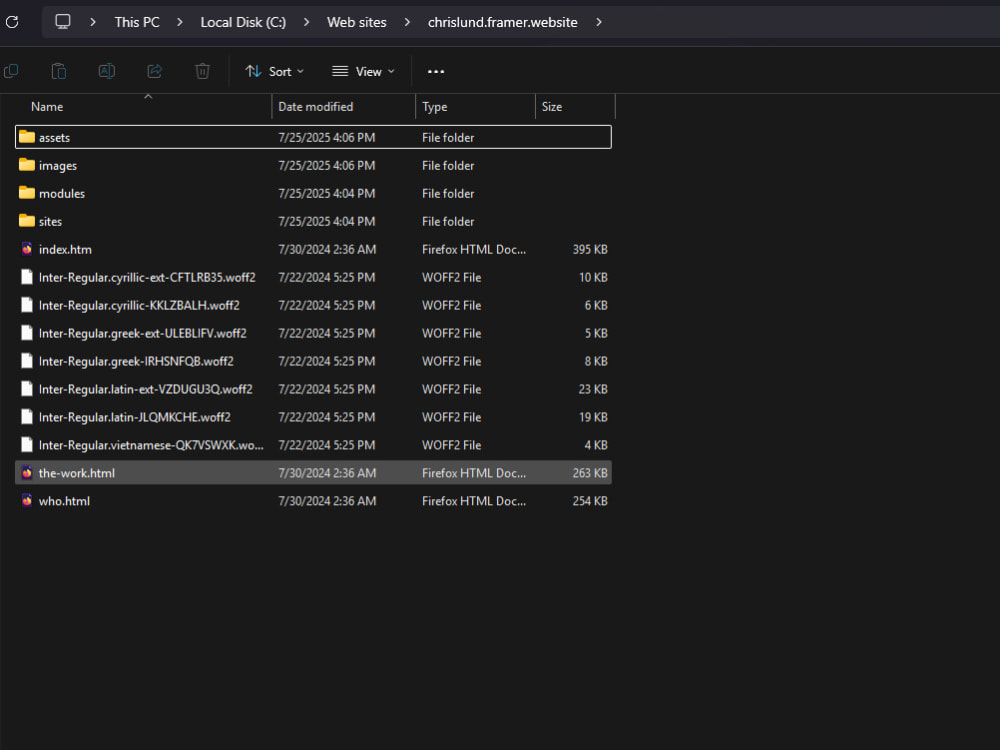
Task: Click the file icon of Inter-Regular.latin-JLQMKCHE.woff2
Action: pos(27,417)
